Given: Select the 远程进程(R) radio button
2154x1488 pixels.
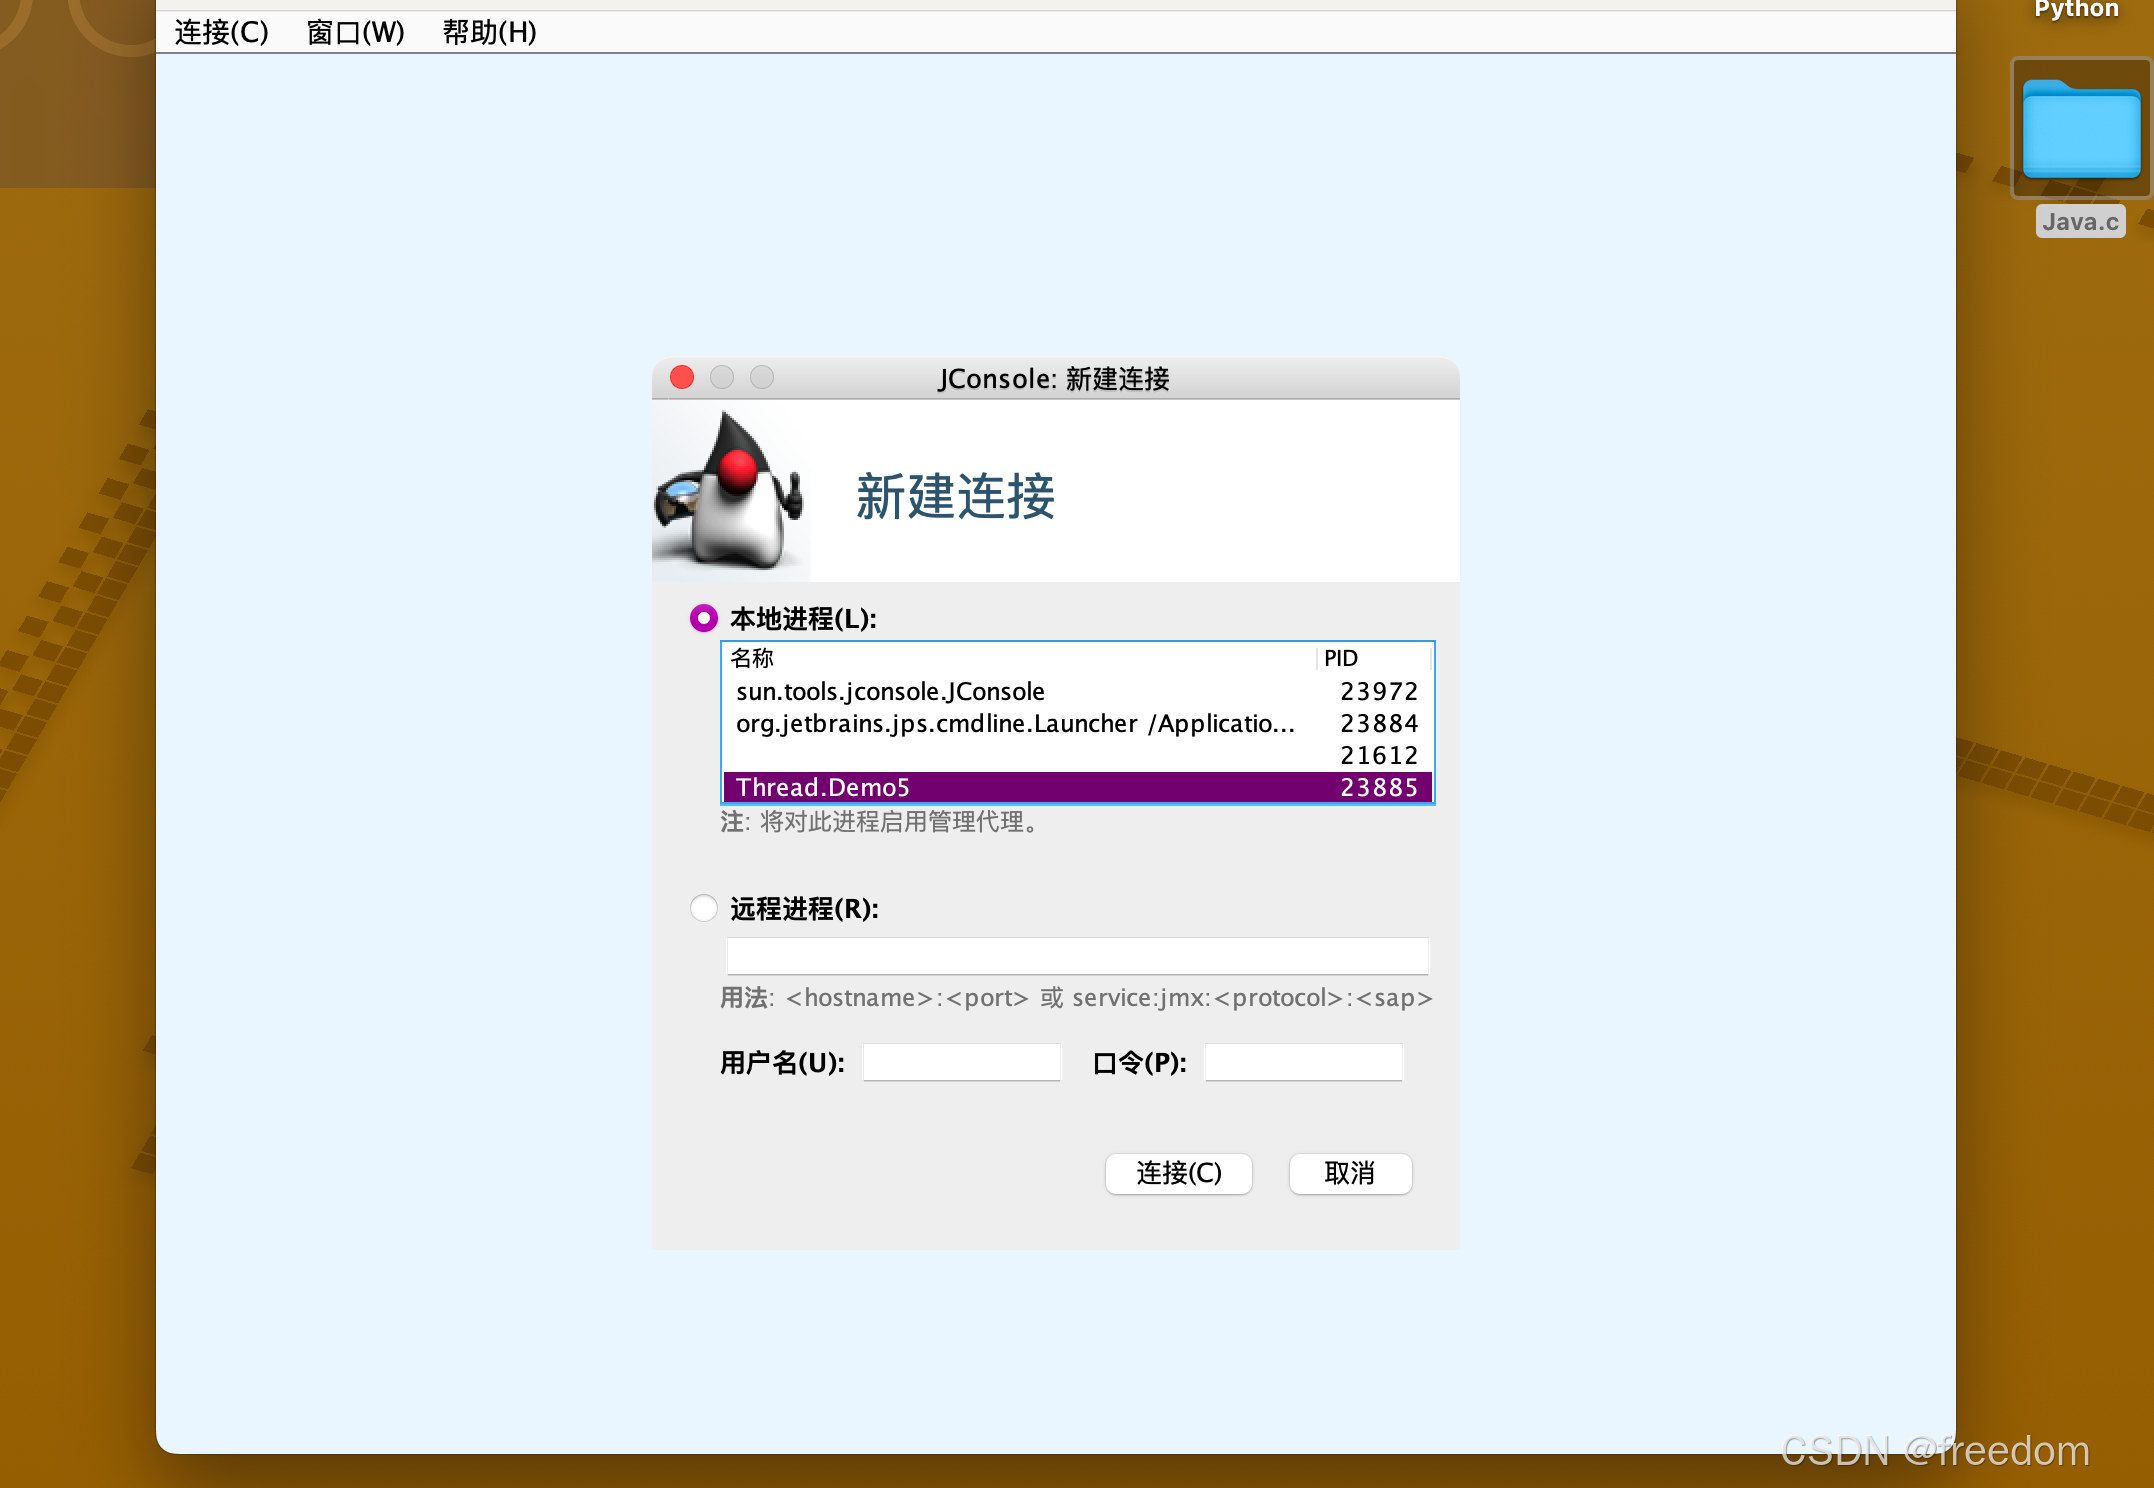Looking at the screenshot, I should pyautogui.click(x=704, y=908).
